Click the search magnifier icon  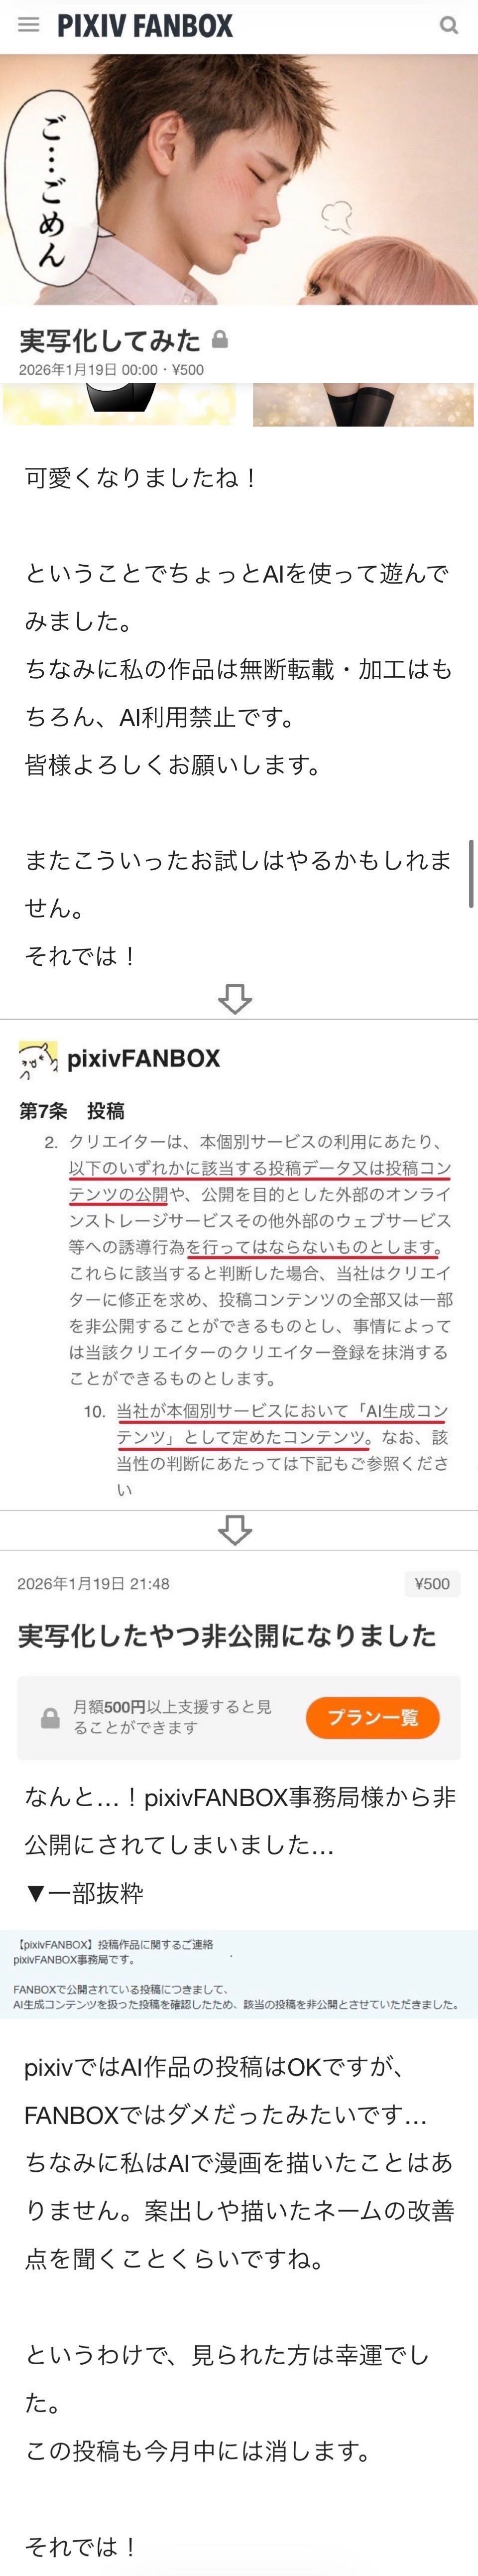449,25
